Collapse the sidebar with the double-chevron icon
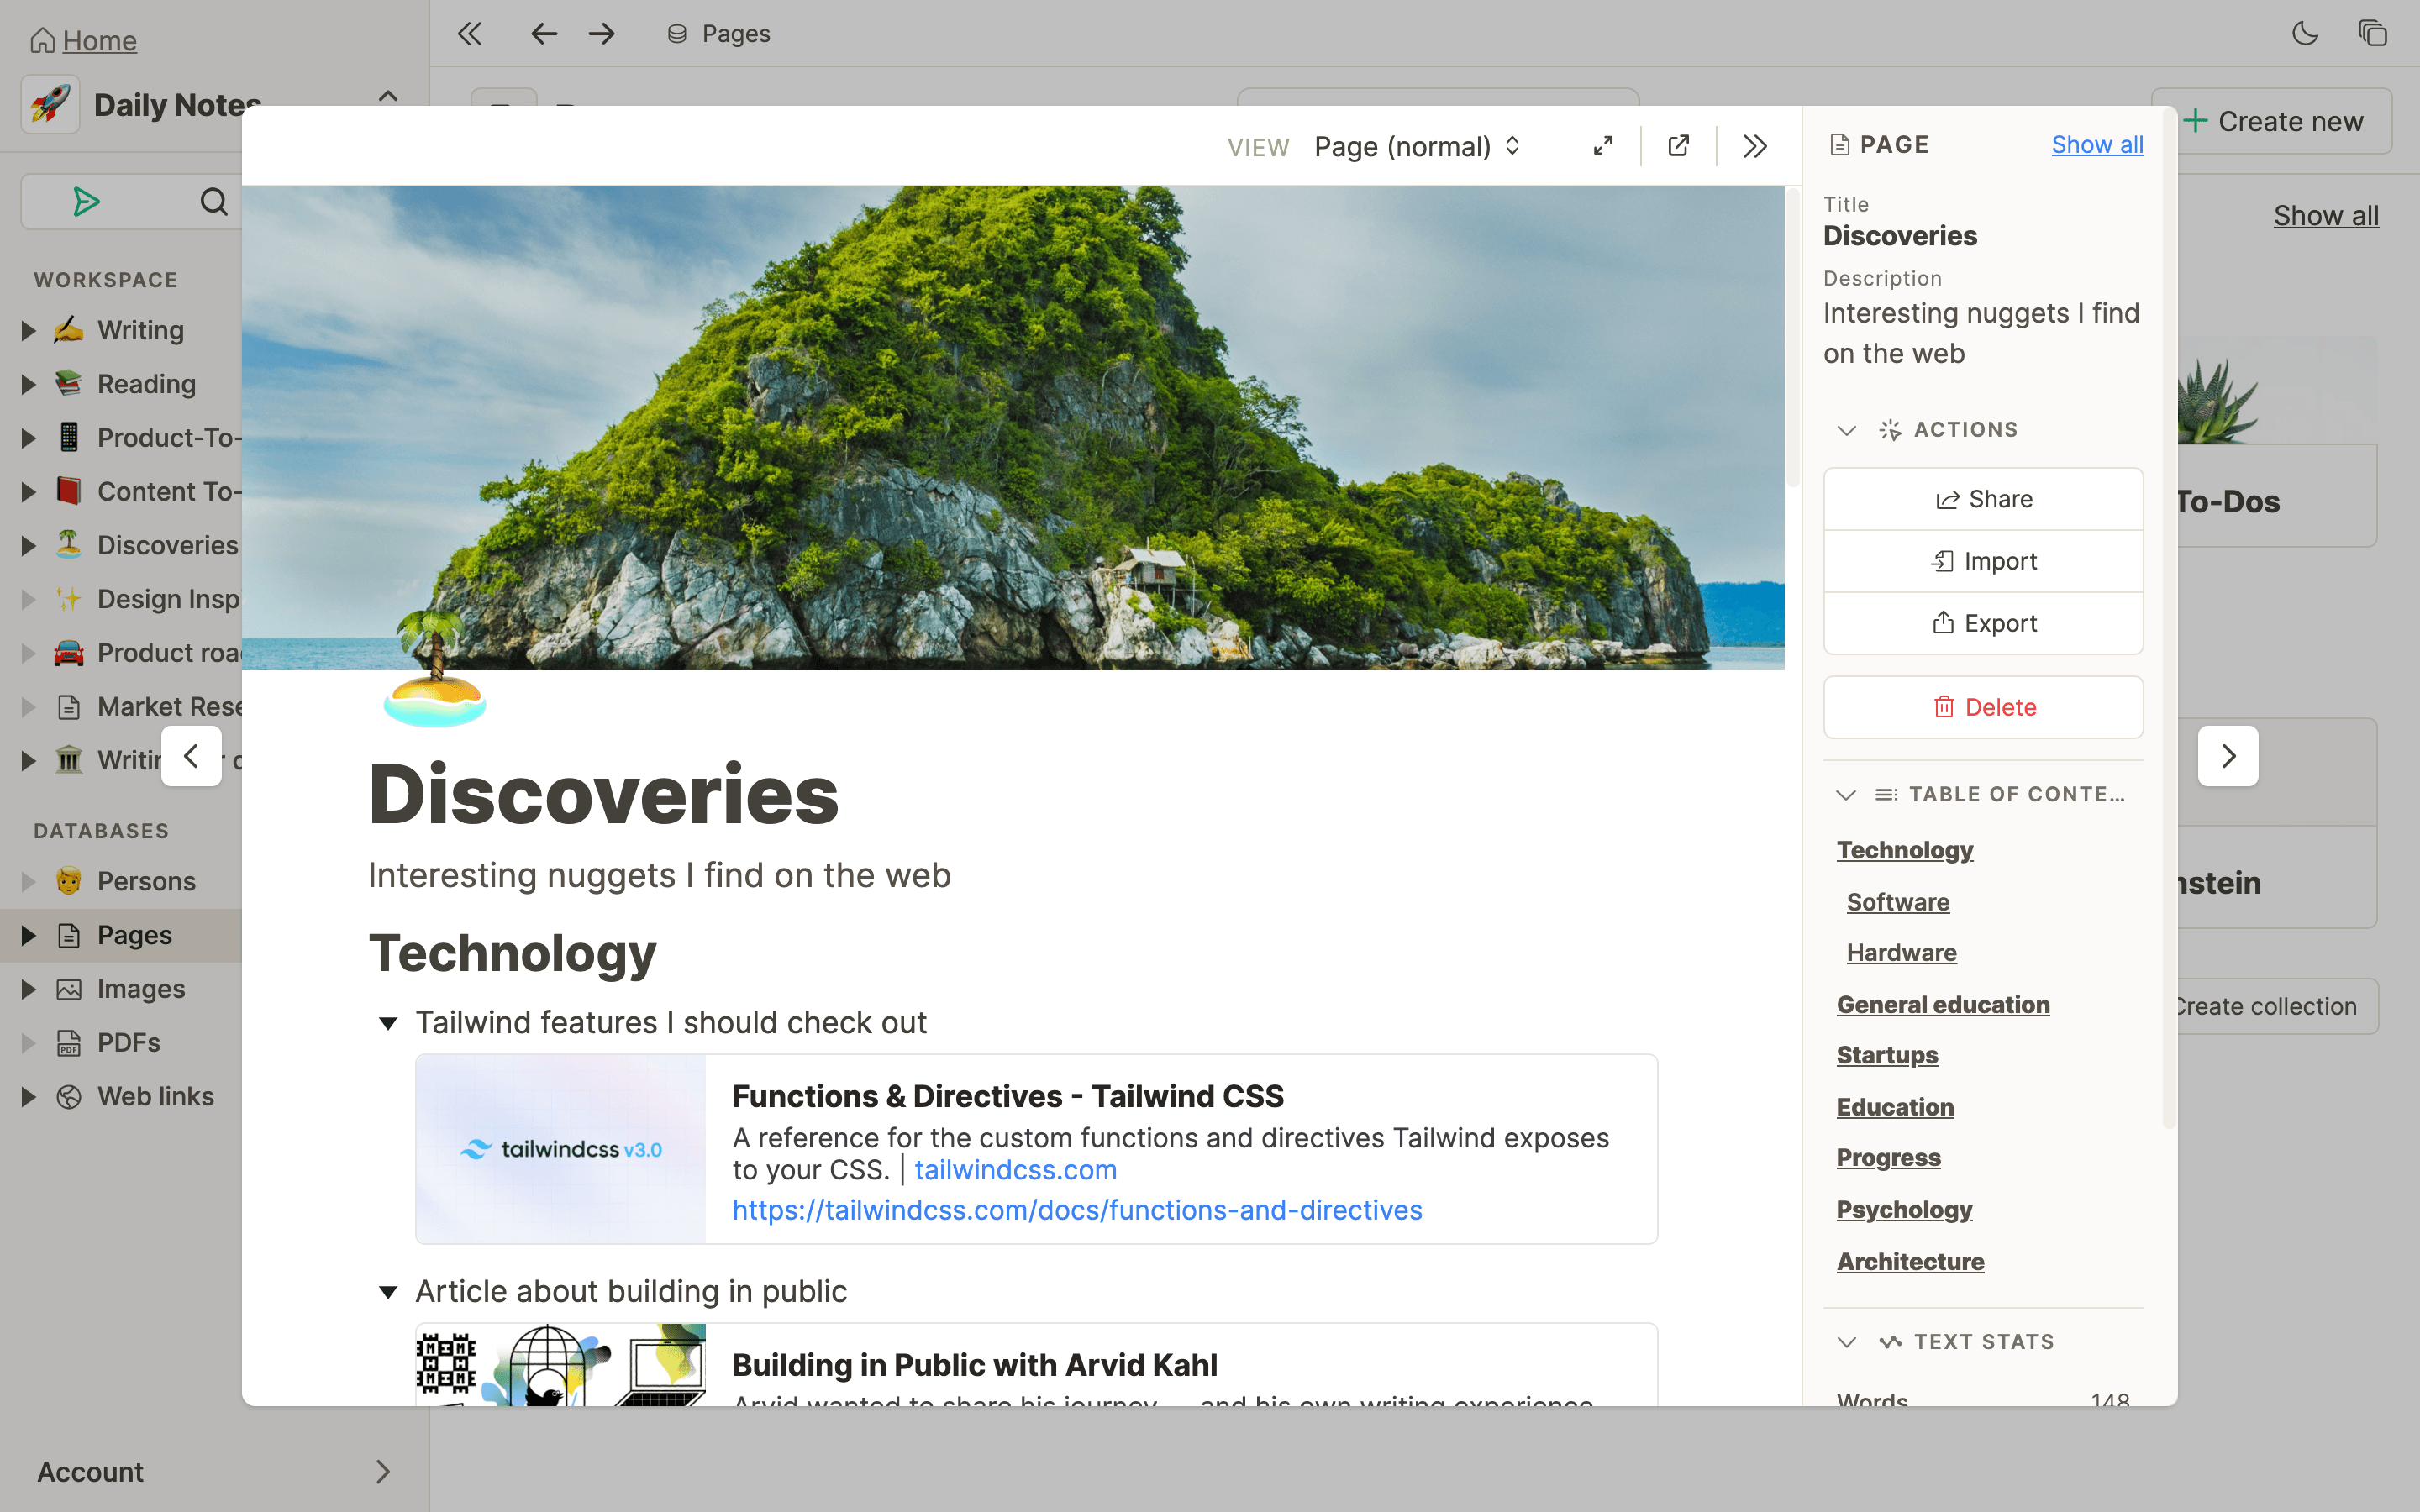Screen dimensions: 2420x1512 click(469, 33)
